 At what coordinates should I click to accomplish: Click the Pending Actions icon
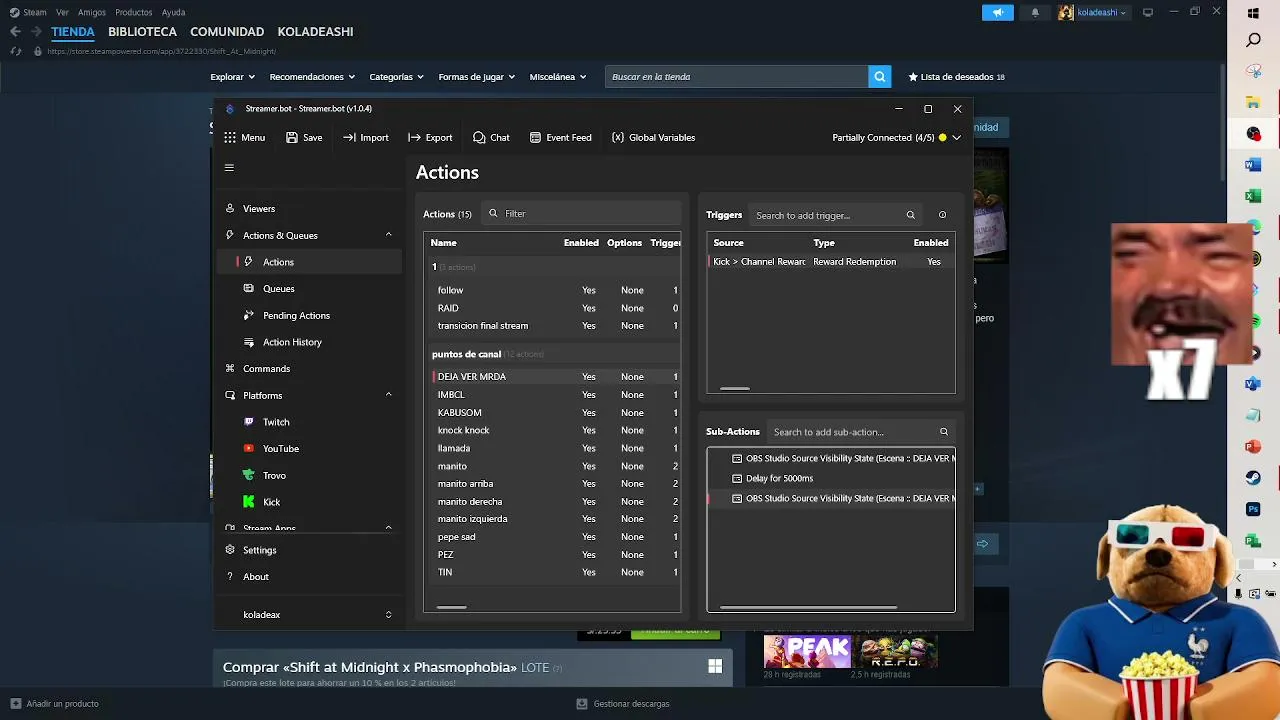point(249,316)
